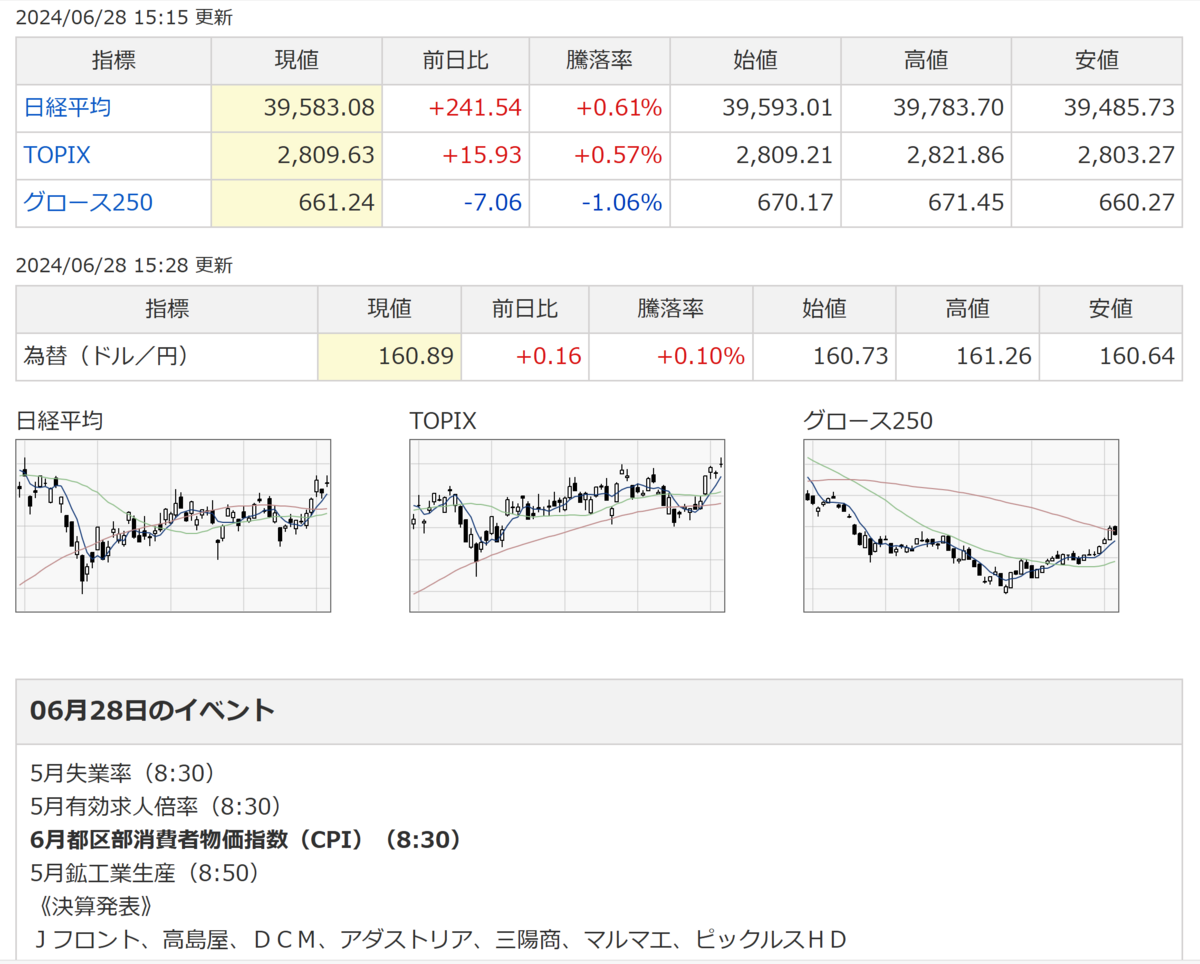Click TOPIX change value +15.93
This screenshot has height=964, width=1200.
tap(482, 156)
